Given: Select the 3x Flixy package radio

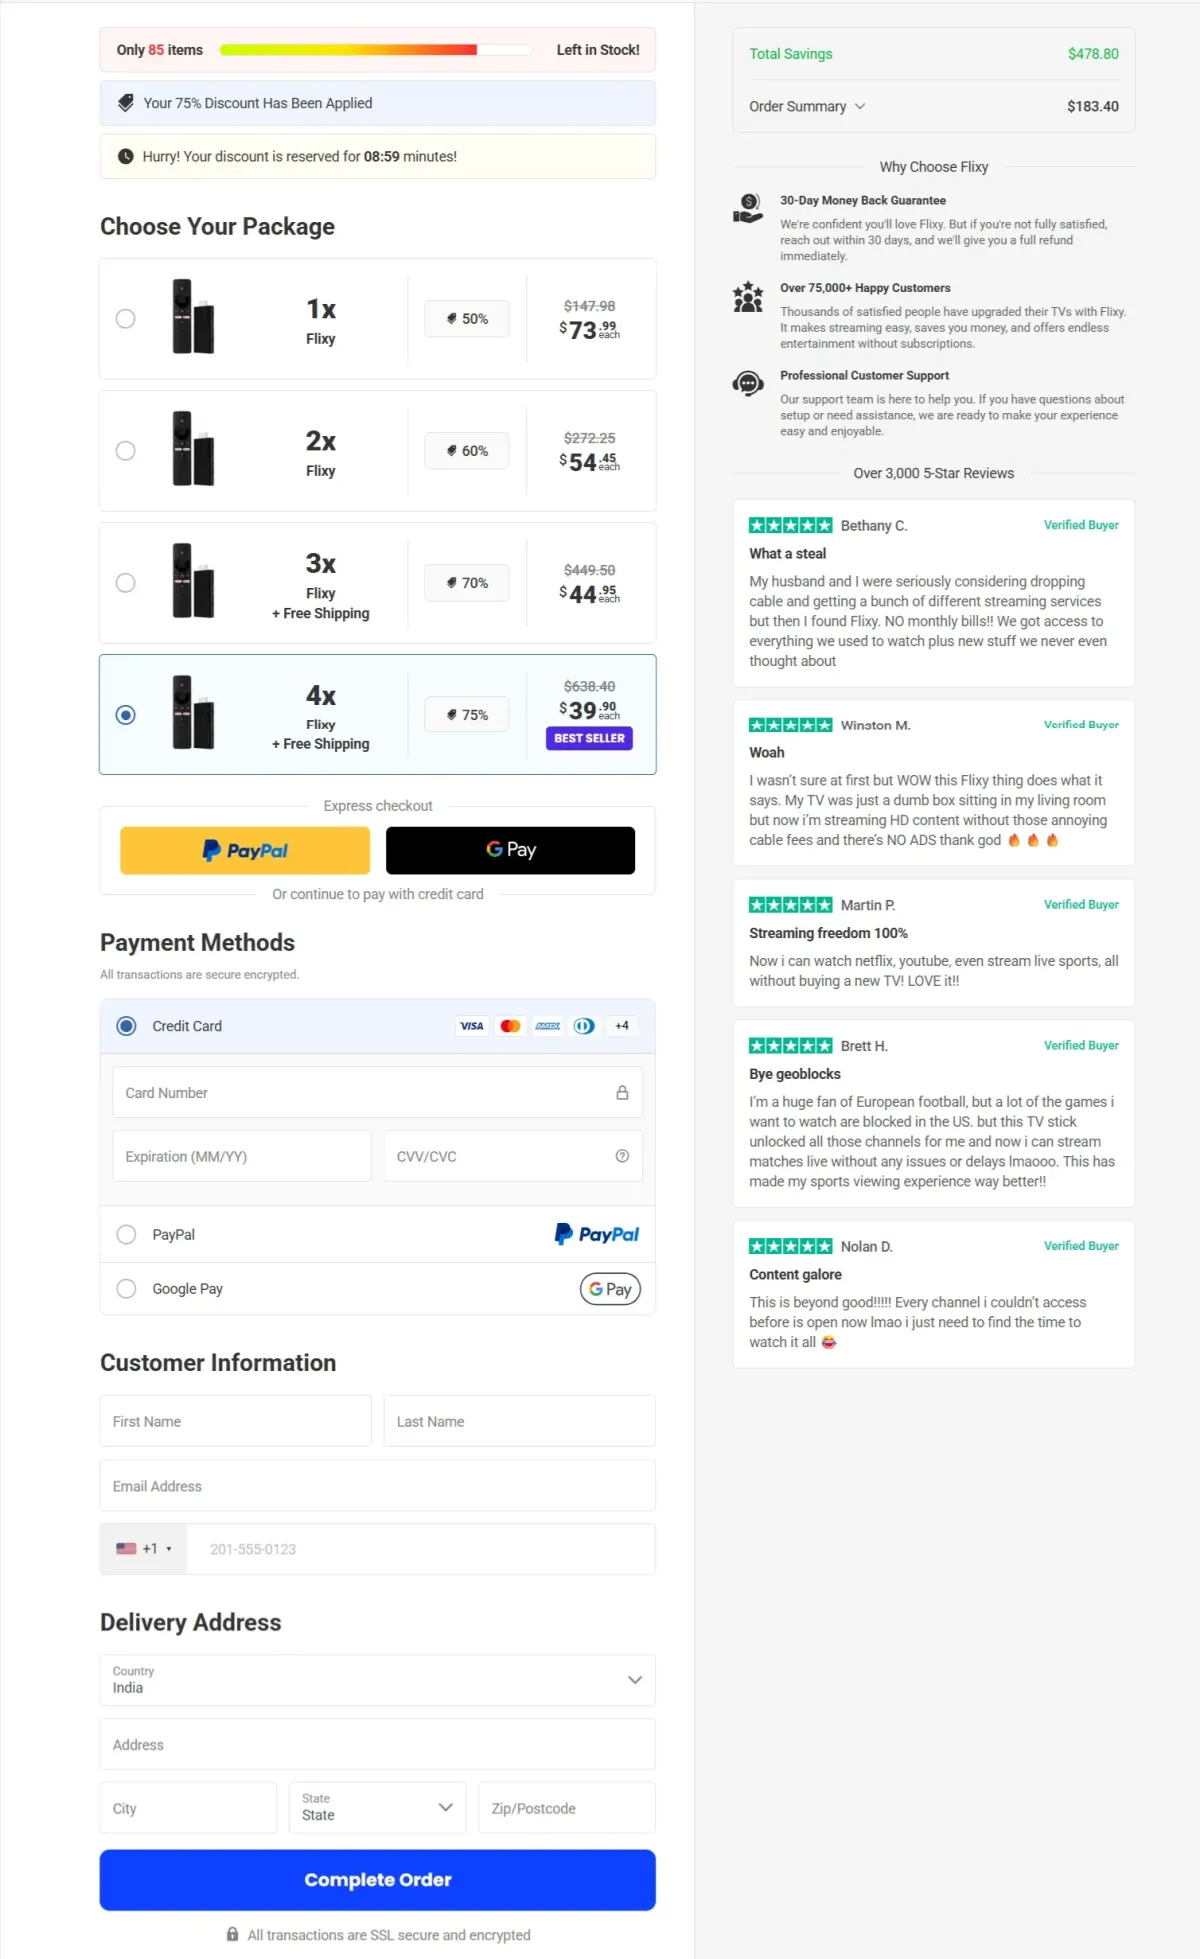Looking at the screenshot, I should tap(125, 583).
